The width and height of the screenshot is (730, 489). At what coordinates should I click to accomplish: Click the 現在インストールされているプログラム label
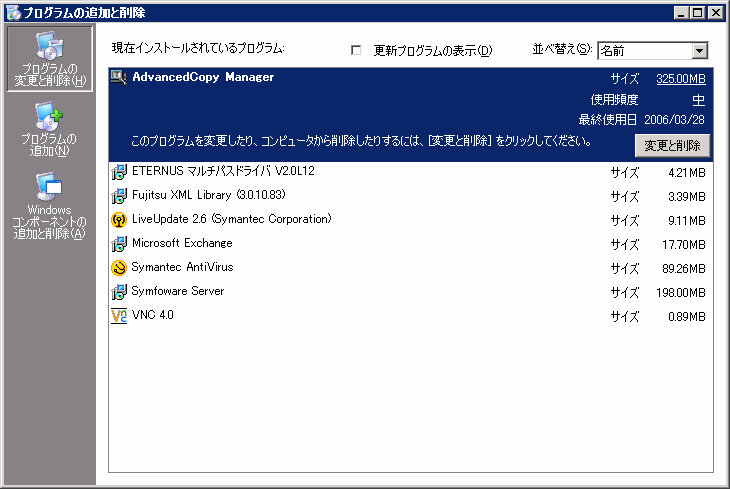coord(198,48)
